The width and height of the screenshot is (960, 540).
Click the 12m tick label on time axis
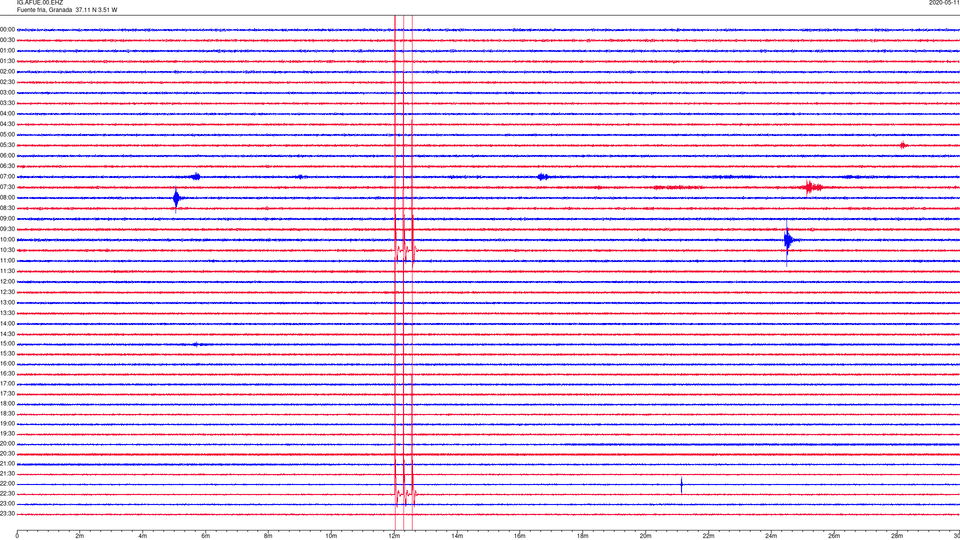pos(394,536)
